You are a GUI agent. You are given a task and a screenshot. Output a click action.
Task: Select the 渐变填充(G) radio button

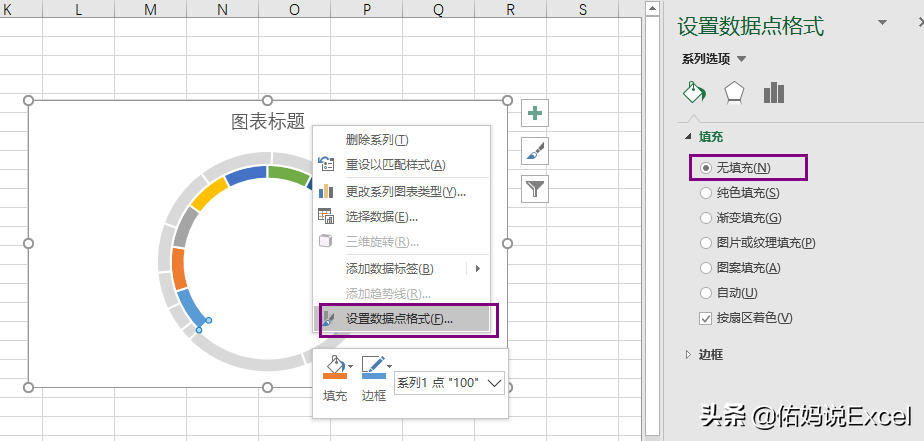(705, 218)
